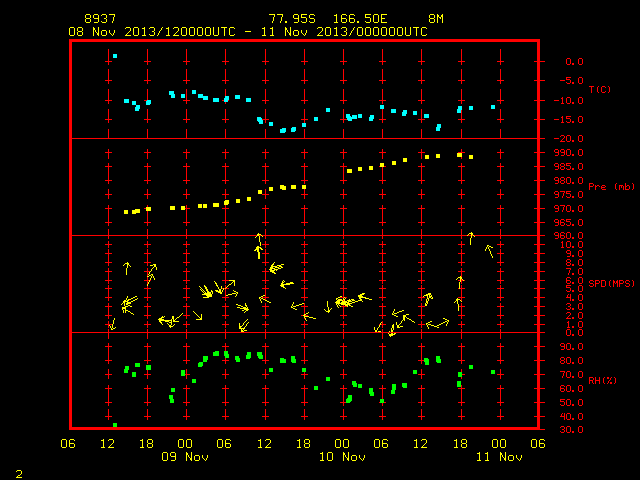Select the 11 Nov date label

tap(499, 457)
